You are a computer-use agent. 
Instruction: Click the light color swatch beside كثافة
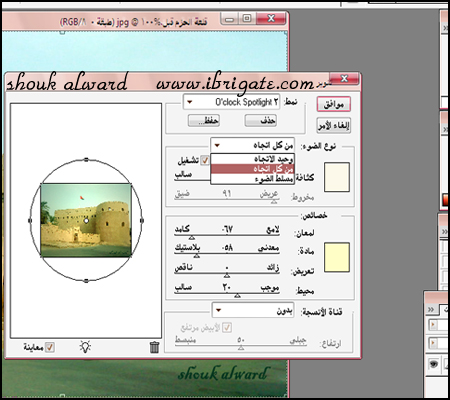(337, 177)
